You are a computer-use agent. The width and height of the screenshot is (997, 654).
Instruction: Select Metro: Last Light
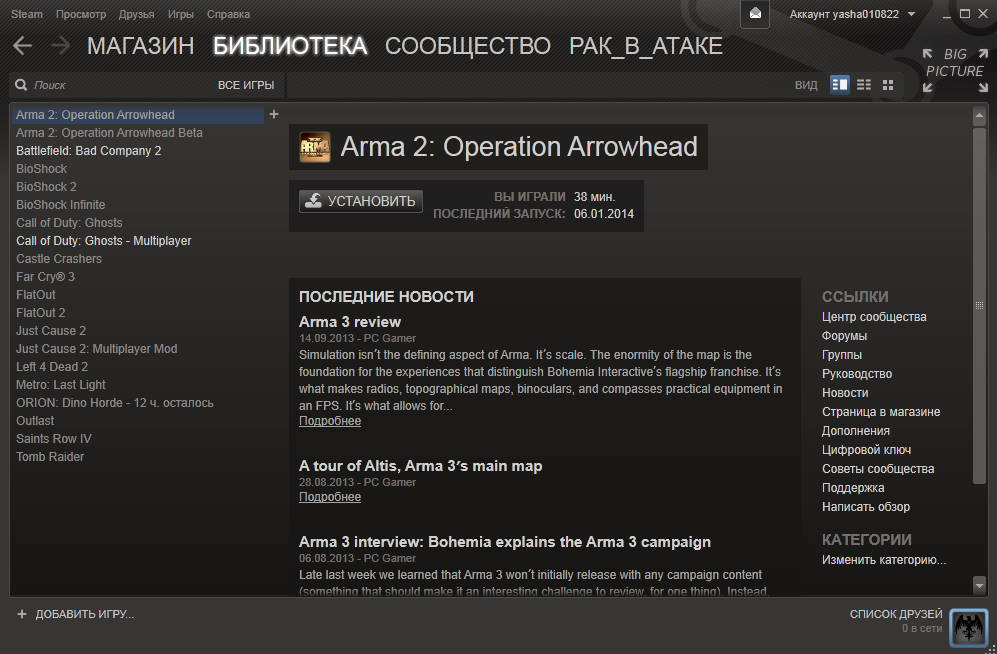click(x=61, y=385)
